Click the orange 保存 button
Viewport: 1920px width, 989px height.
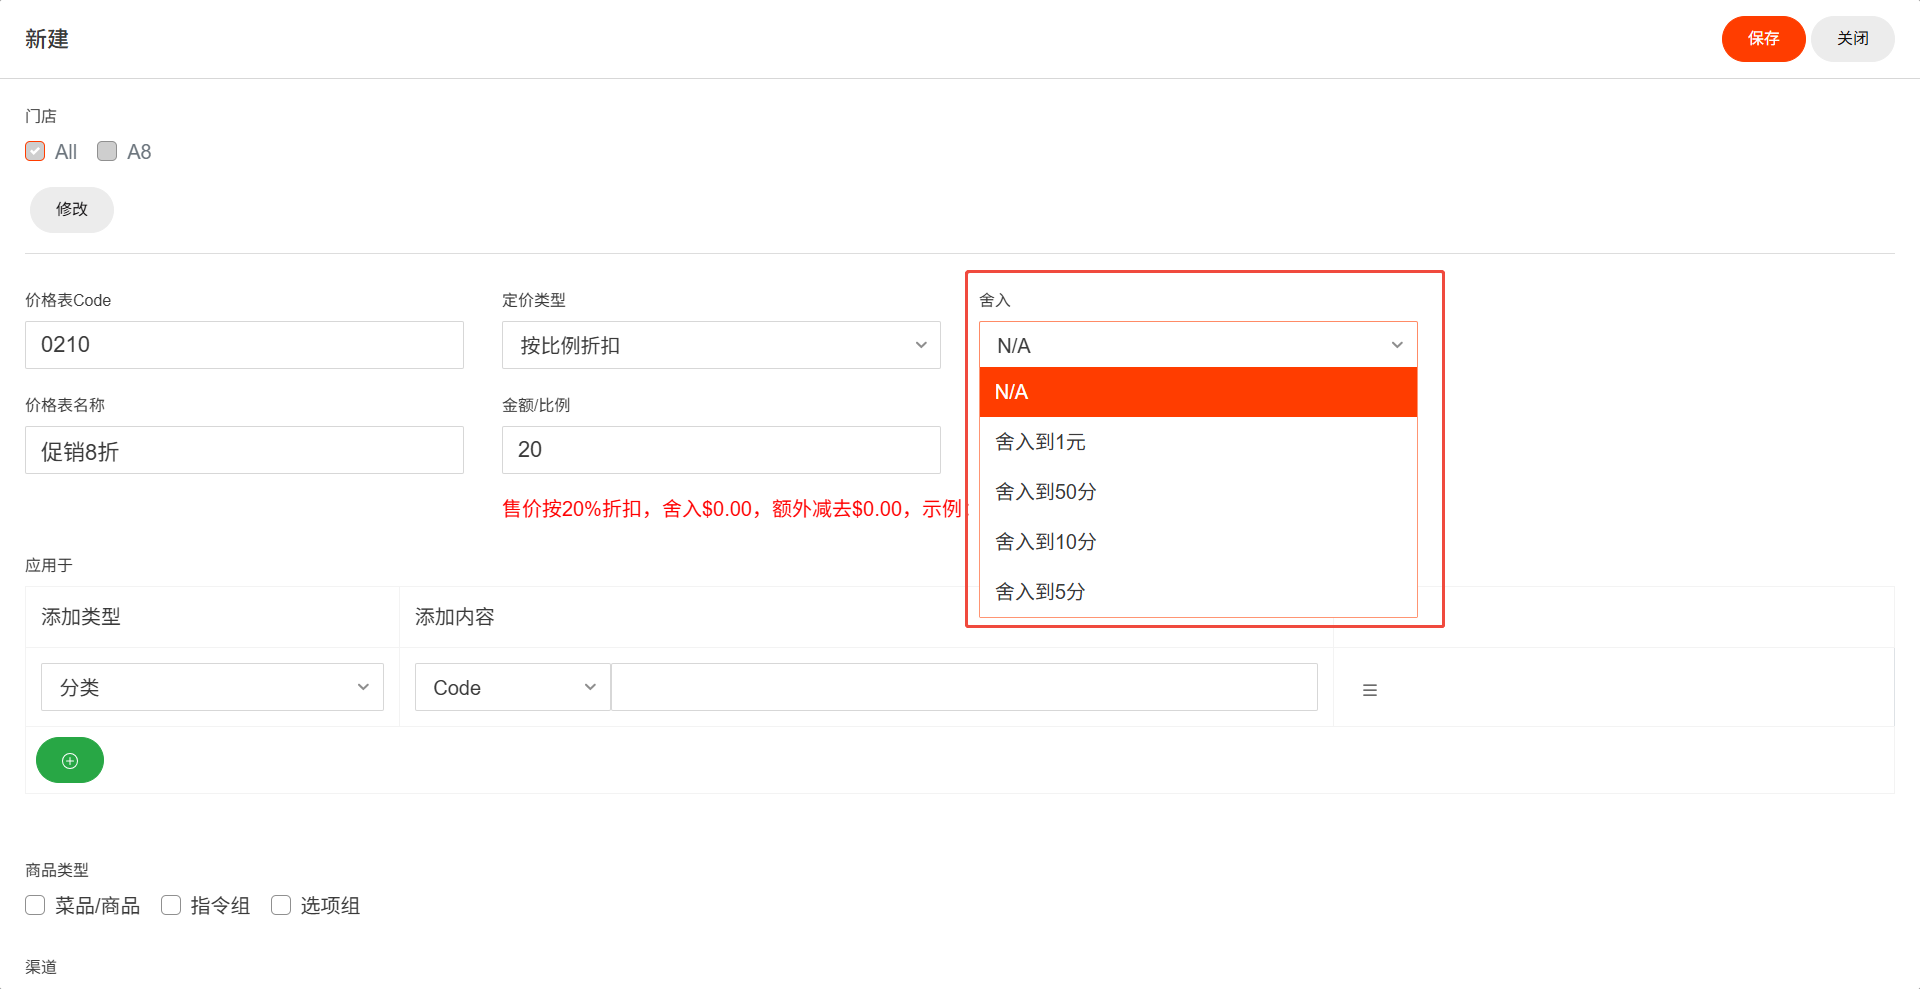[1763, 39]
